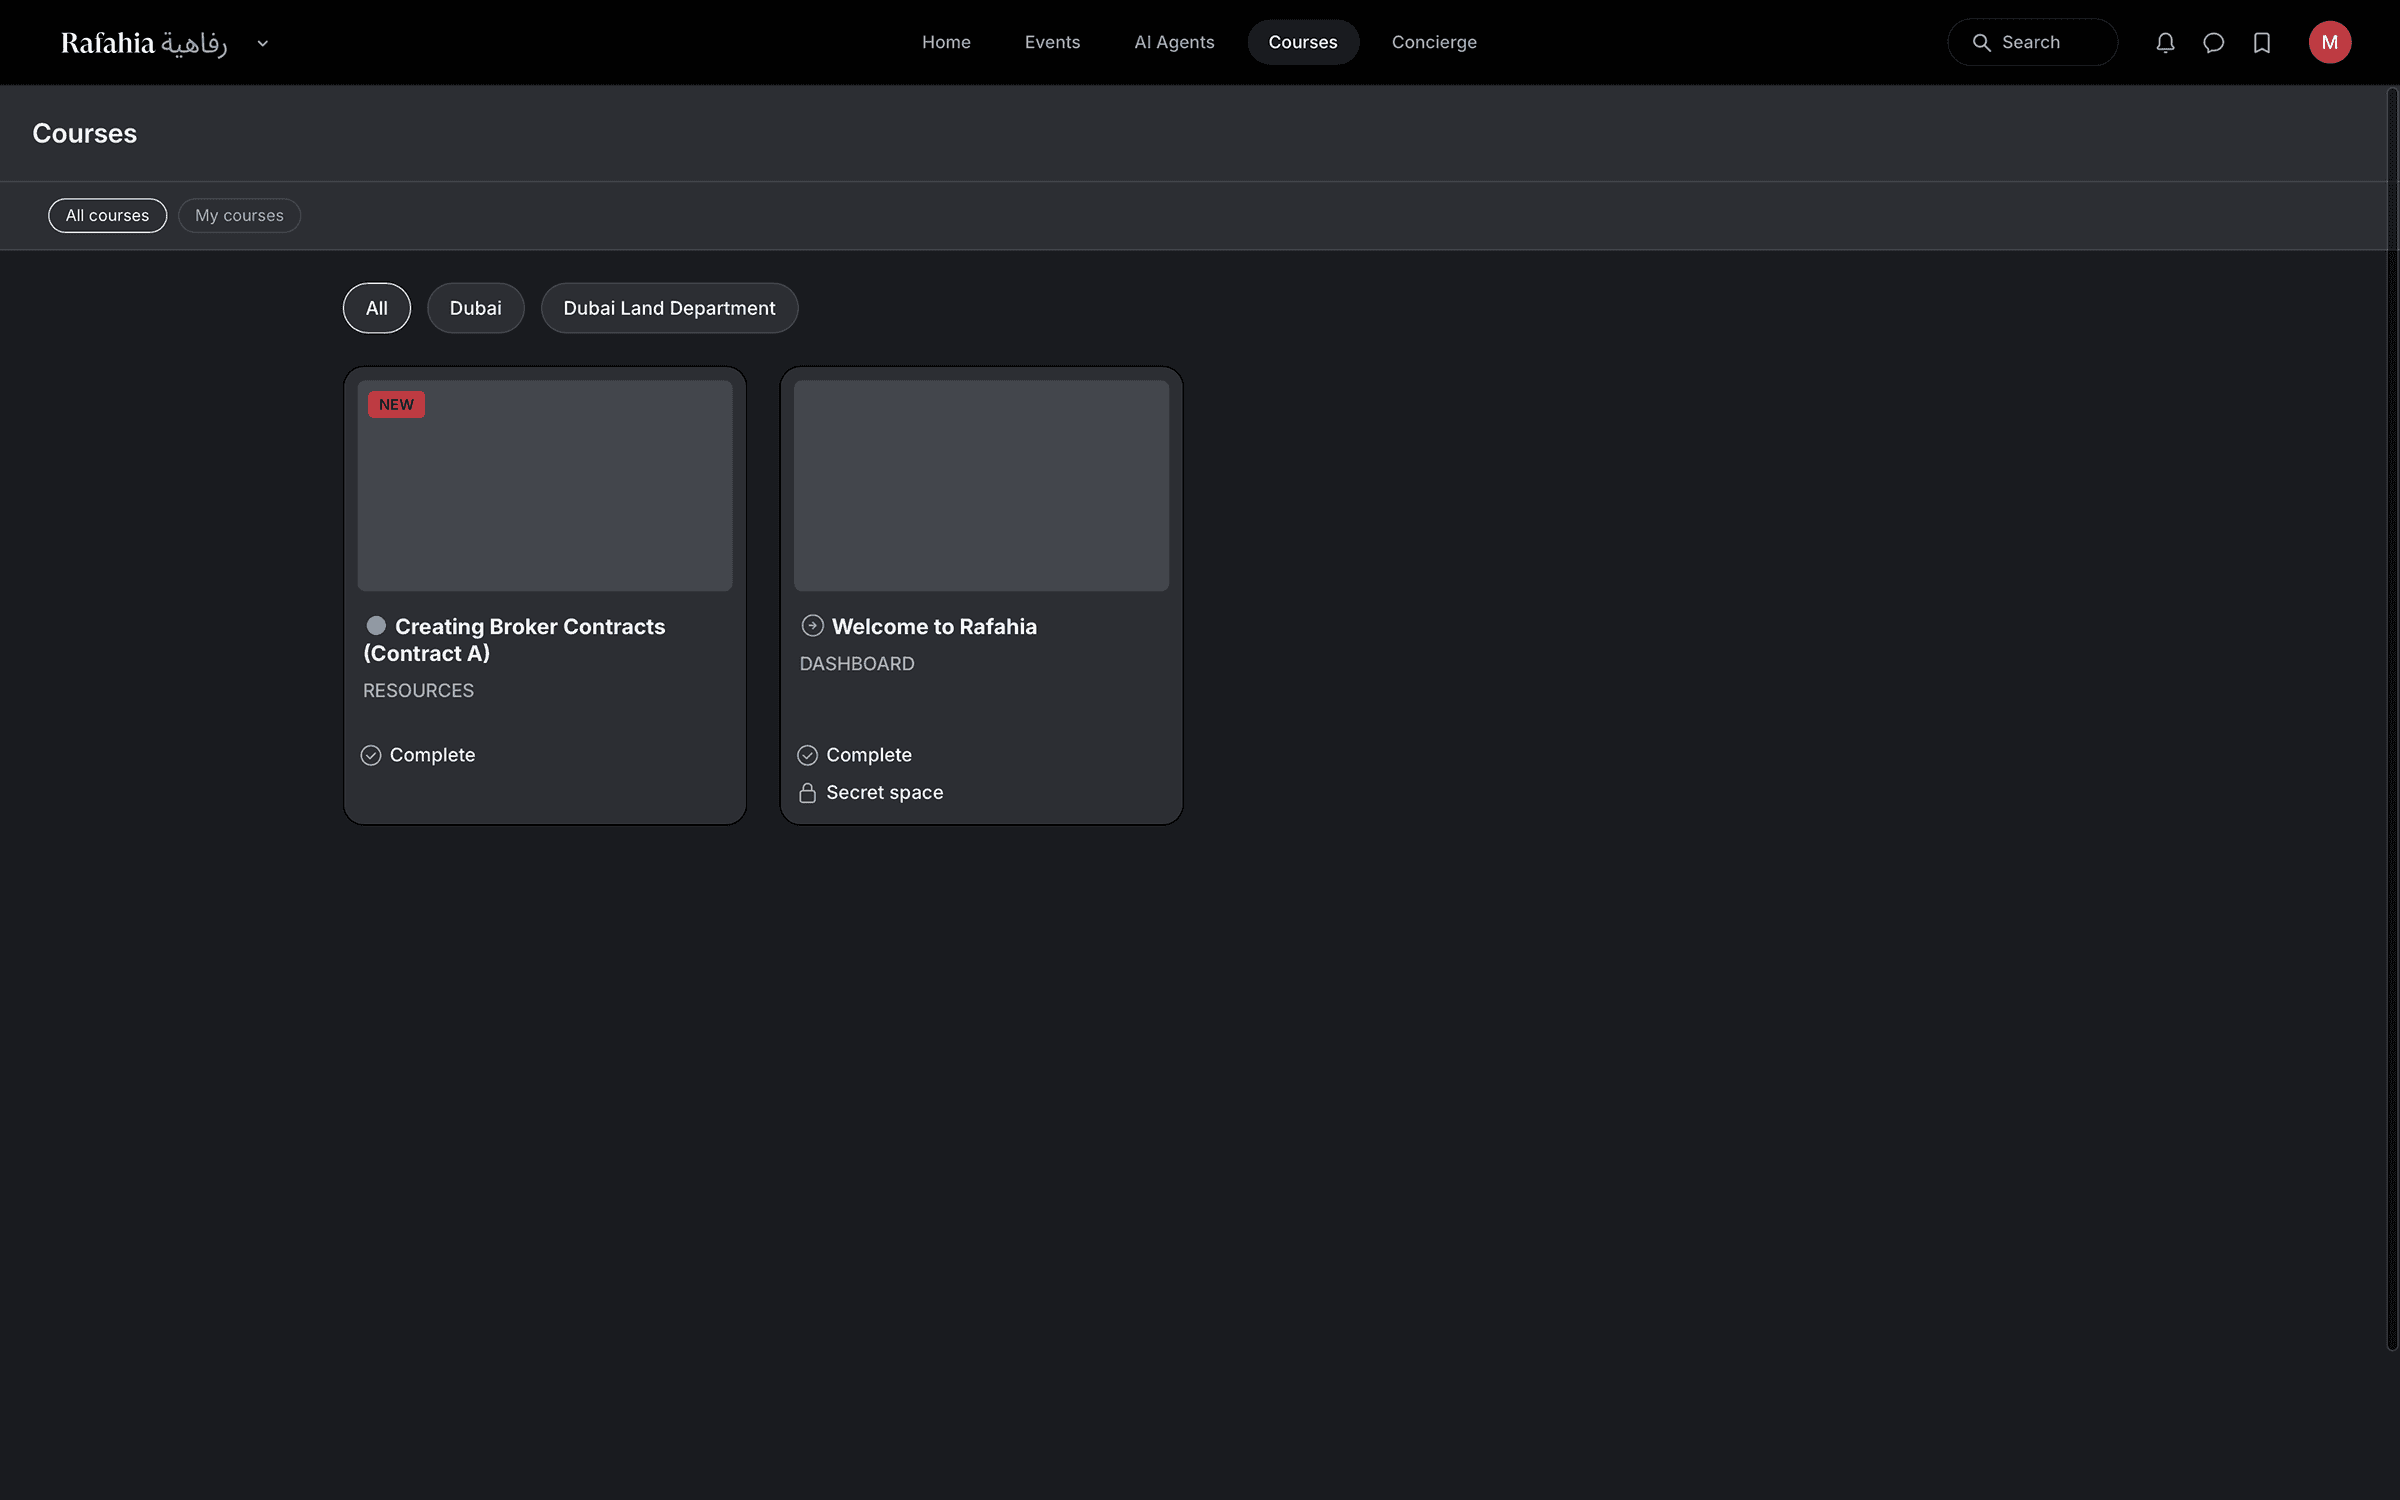The width and height of the screenshot is (2400, 1500).
Task: Click the lock icon beside Secret space
Action: (x=807, y=793)
